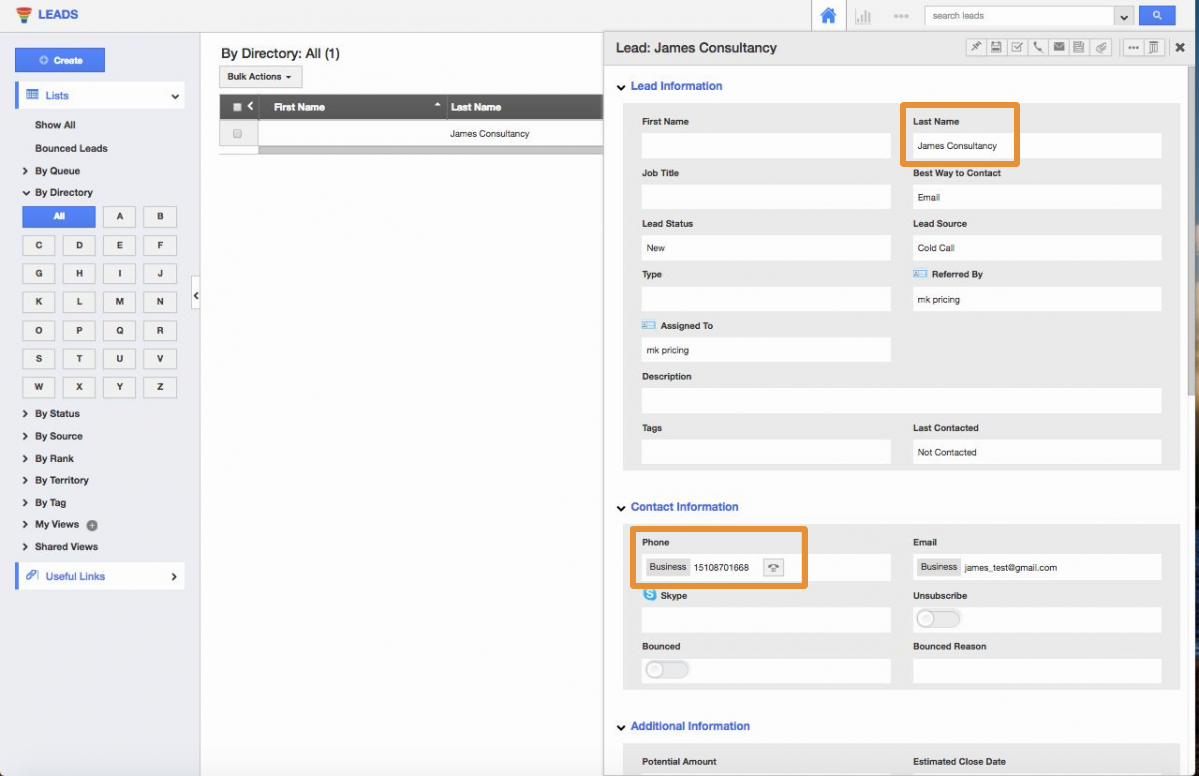Click the Home icon in top bar

click(x=828, y=16)
